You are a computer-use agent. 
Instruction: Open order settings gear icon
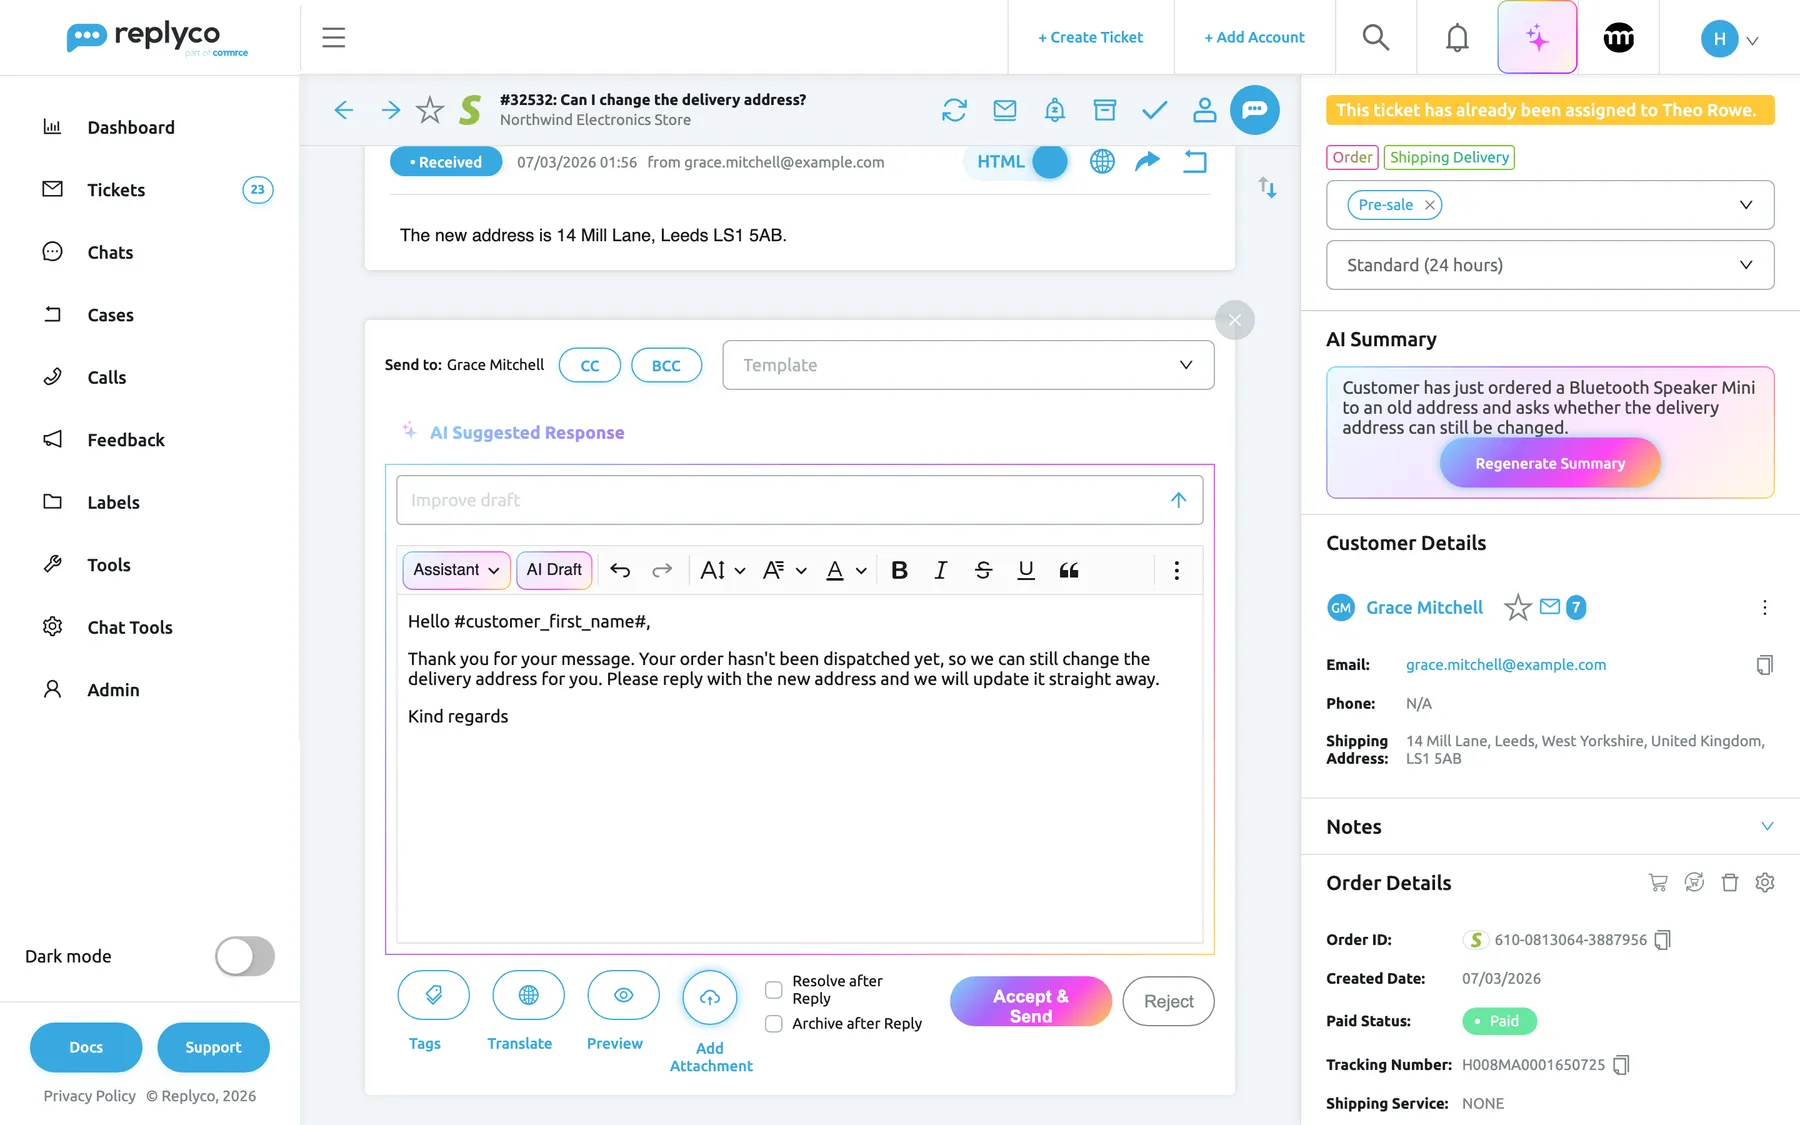pyautogui.click(x=1765, y=883)
